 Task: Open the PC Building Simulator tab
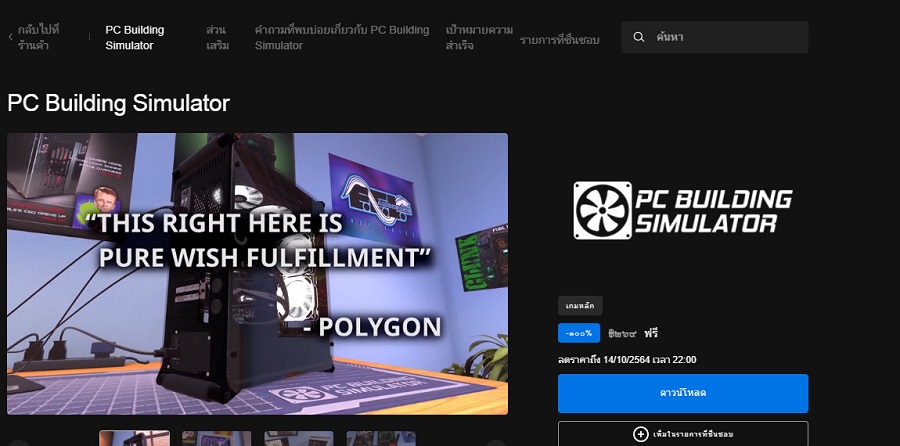[x=134, y=37]
